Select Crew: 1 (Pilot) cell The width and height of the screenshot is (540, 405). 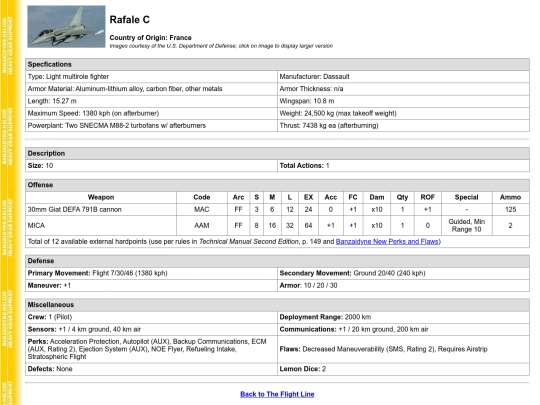click(x=152, y=317)
